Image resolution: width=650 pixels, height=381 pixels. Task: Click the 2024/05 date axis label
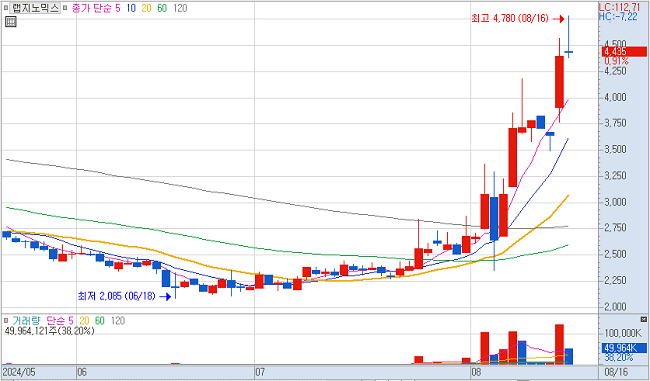point(19,371)
